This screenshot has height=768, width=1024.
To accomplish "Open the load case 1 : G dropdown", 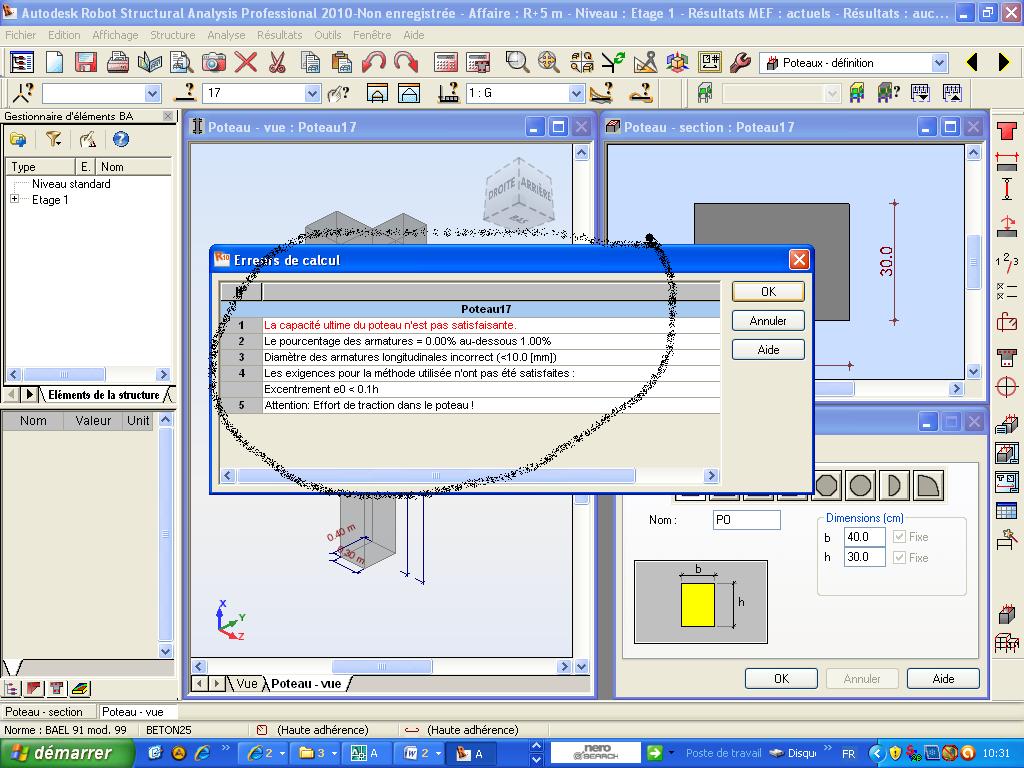I will tap(575, 93).
